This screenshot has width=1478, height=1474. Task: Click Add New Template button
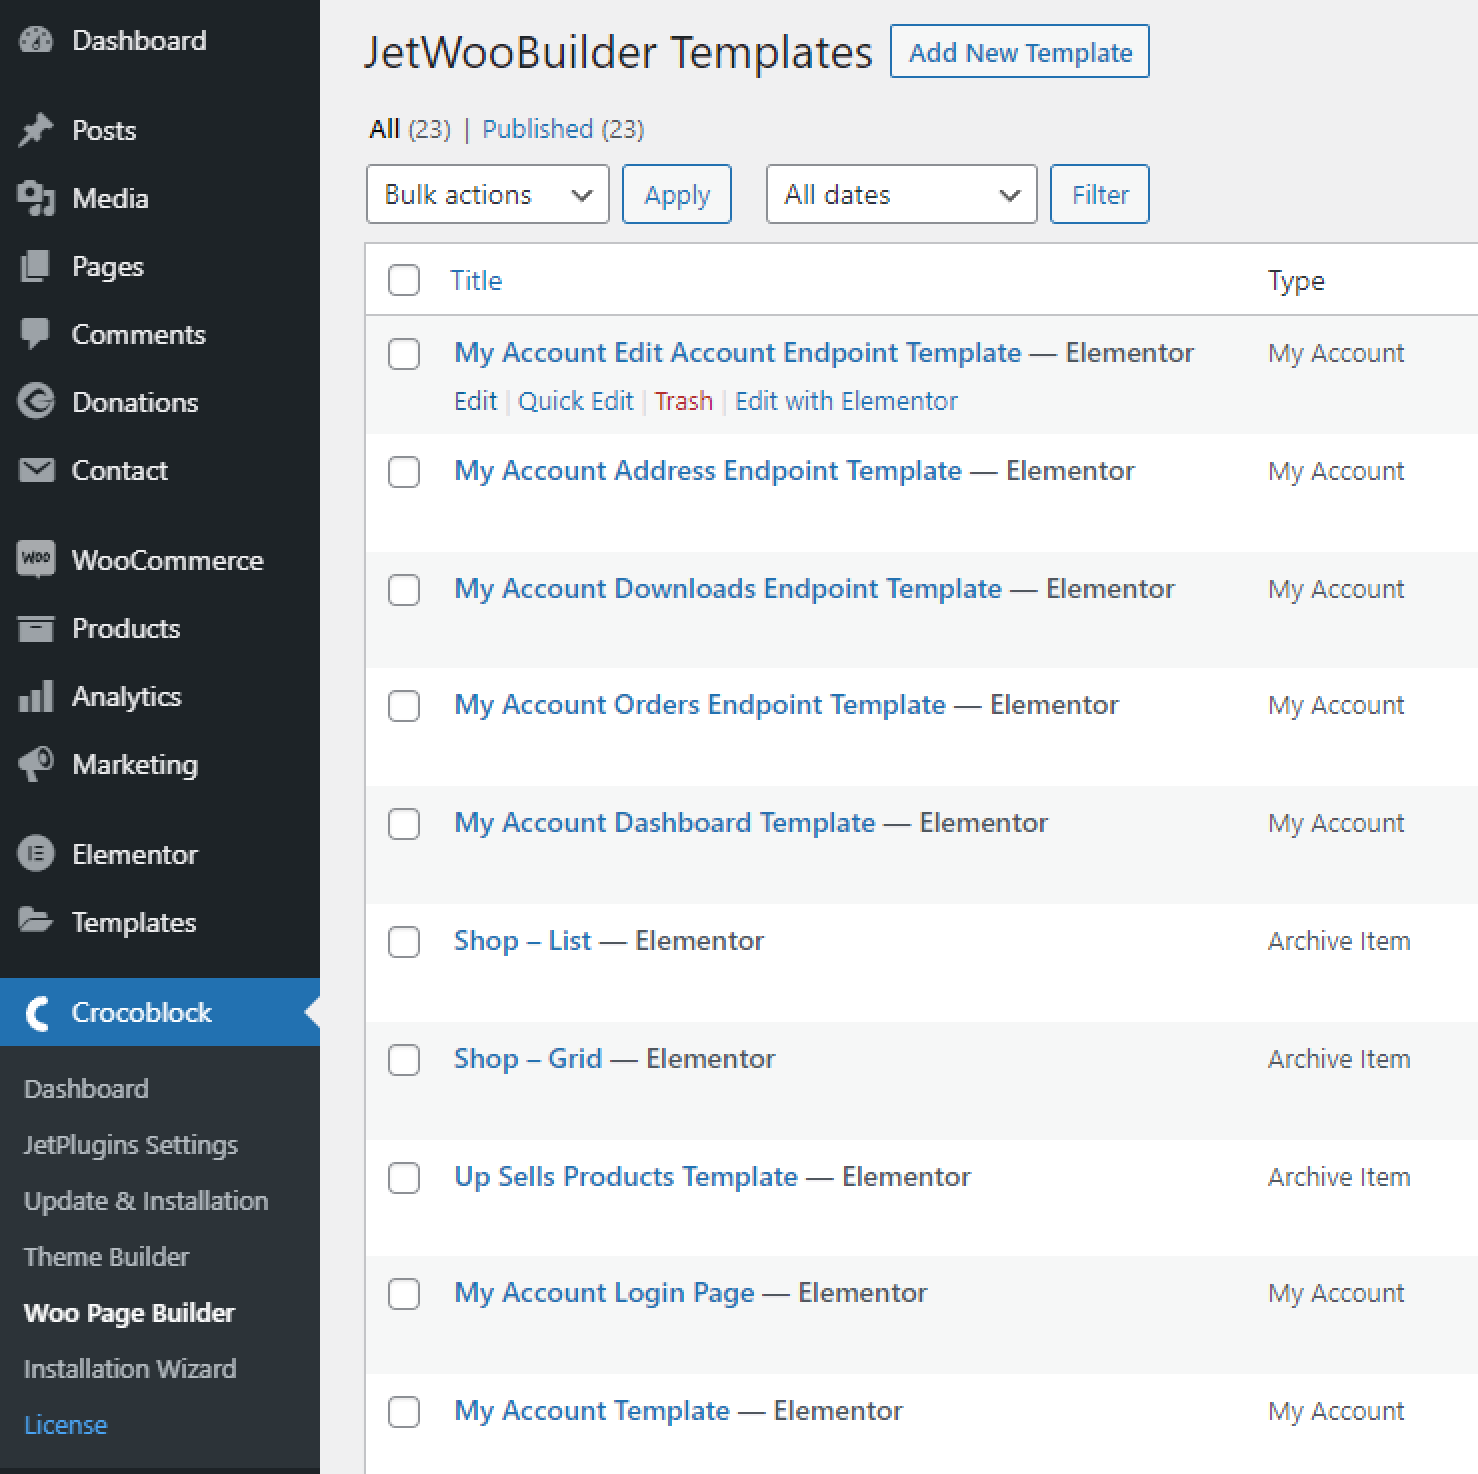[1020, 52]
